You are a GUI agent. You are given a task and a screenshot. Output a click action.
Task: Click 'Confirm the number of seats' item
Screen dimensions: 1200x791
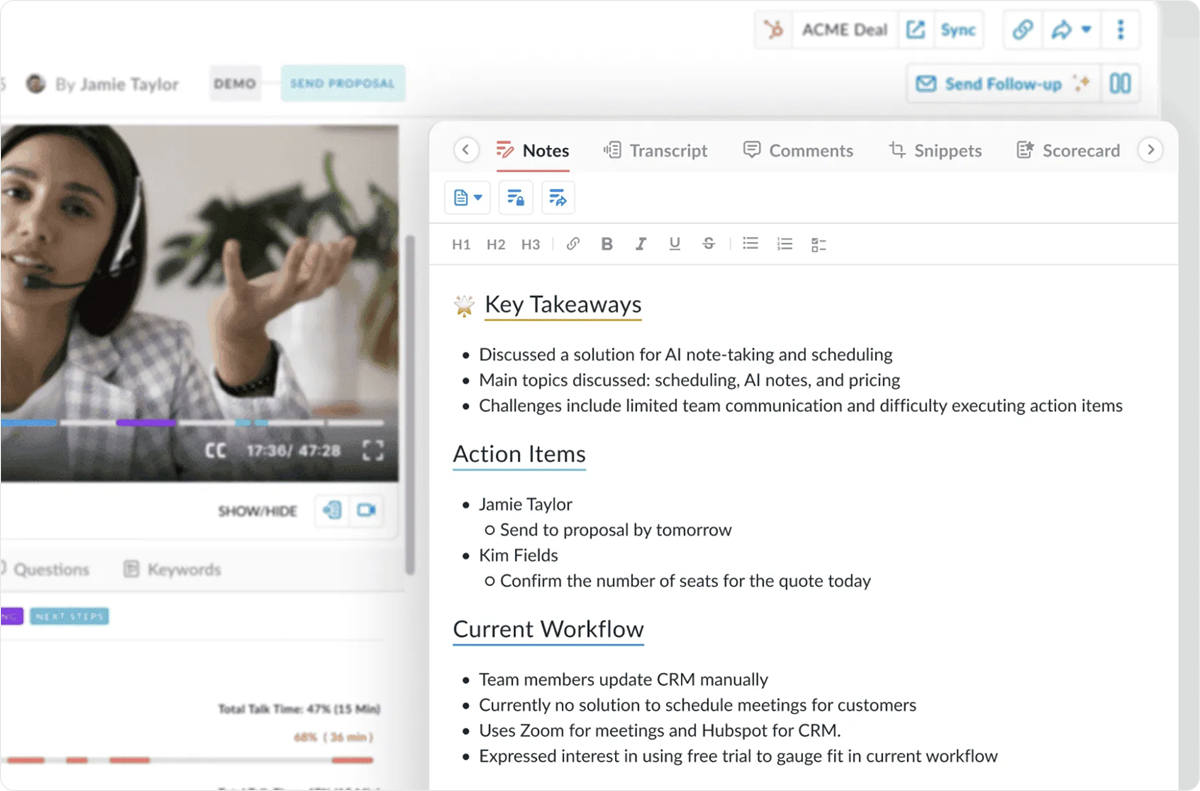tap(685, 581)
